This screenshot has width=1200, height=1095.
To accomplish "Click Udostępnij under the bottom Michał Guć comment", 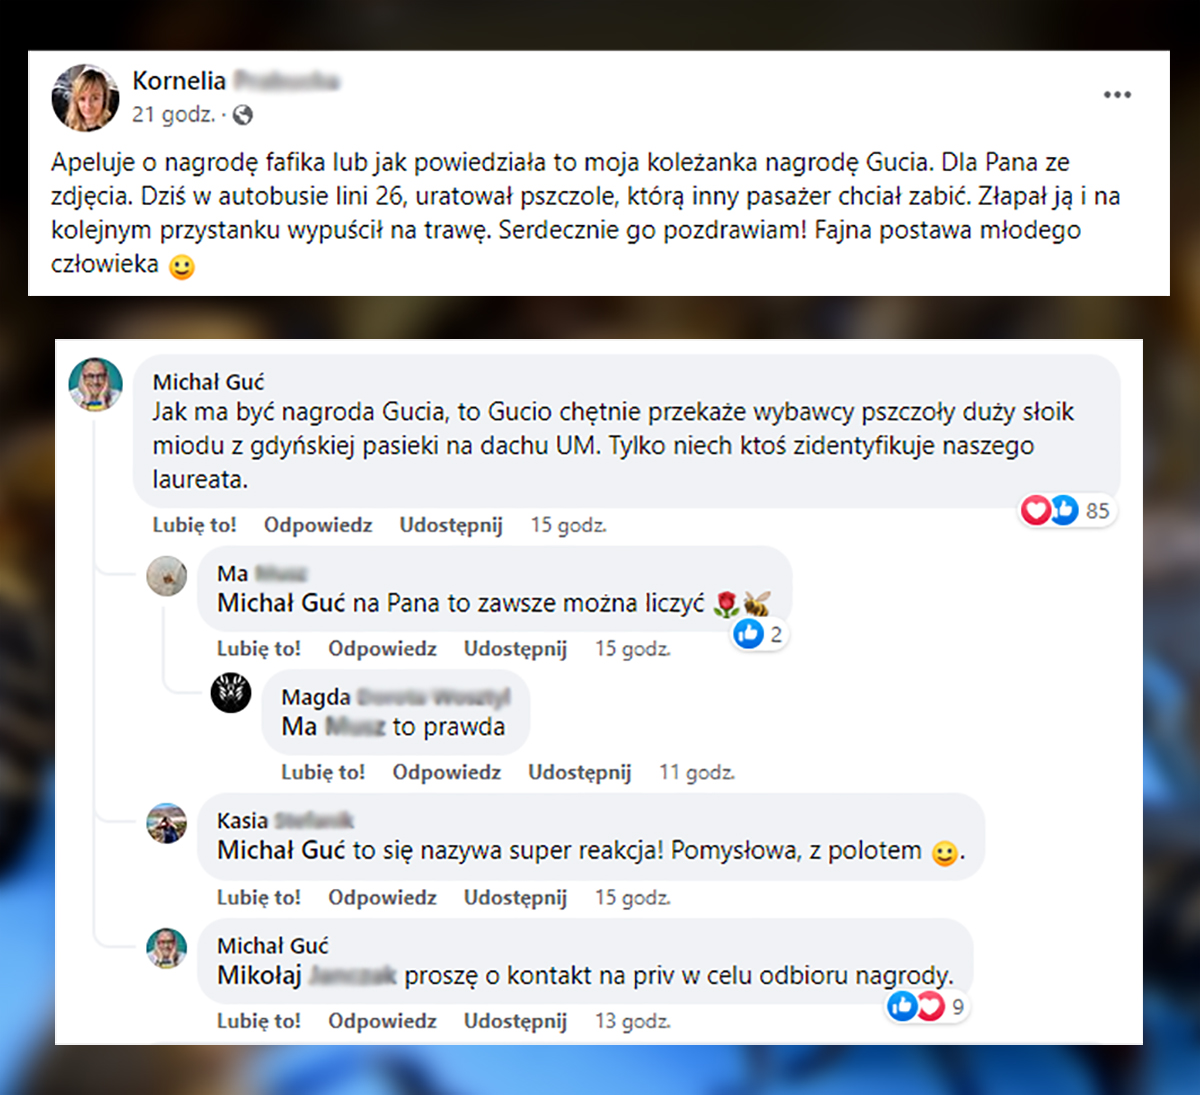I will tap(516, 1021).
